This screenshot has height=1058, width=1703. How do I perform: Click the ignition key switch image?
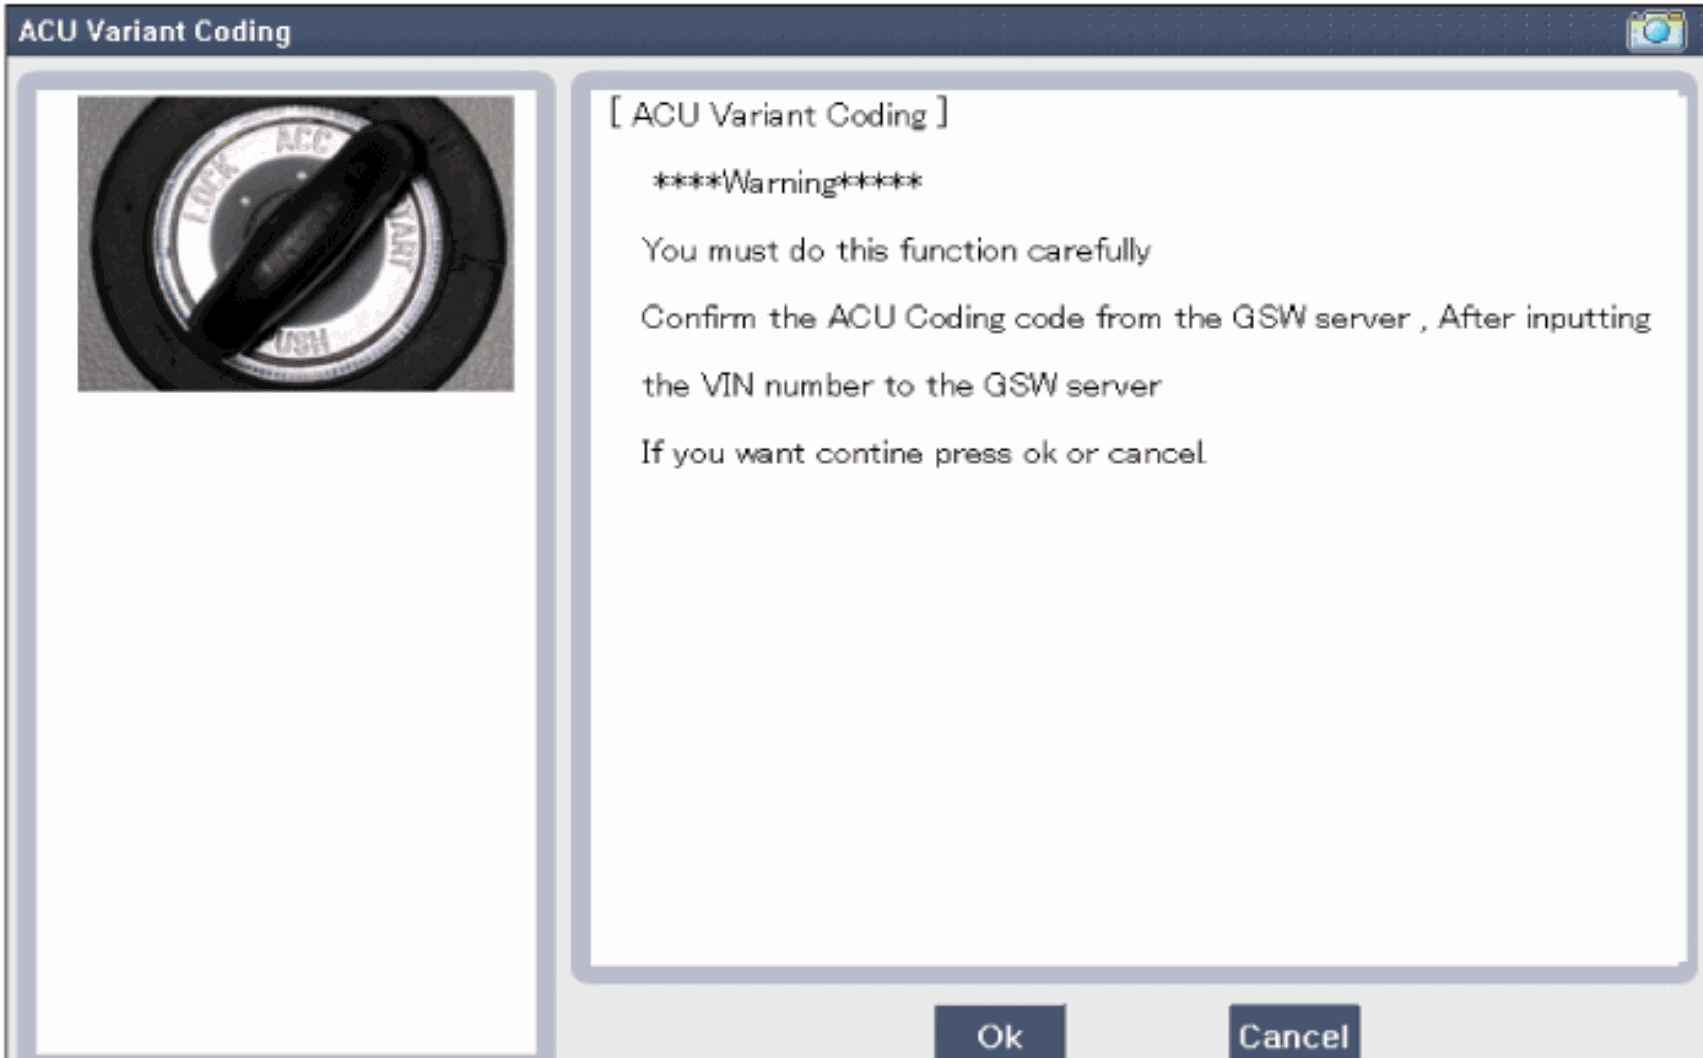(x=295, y=243)
